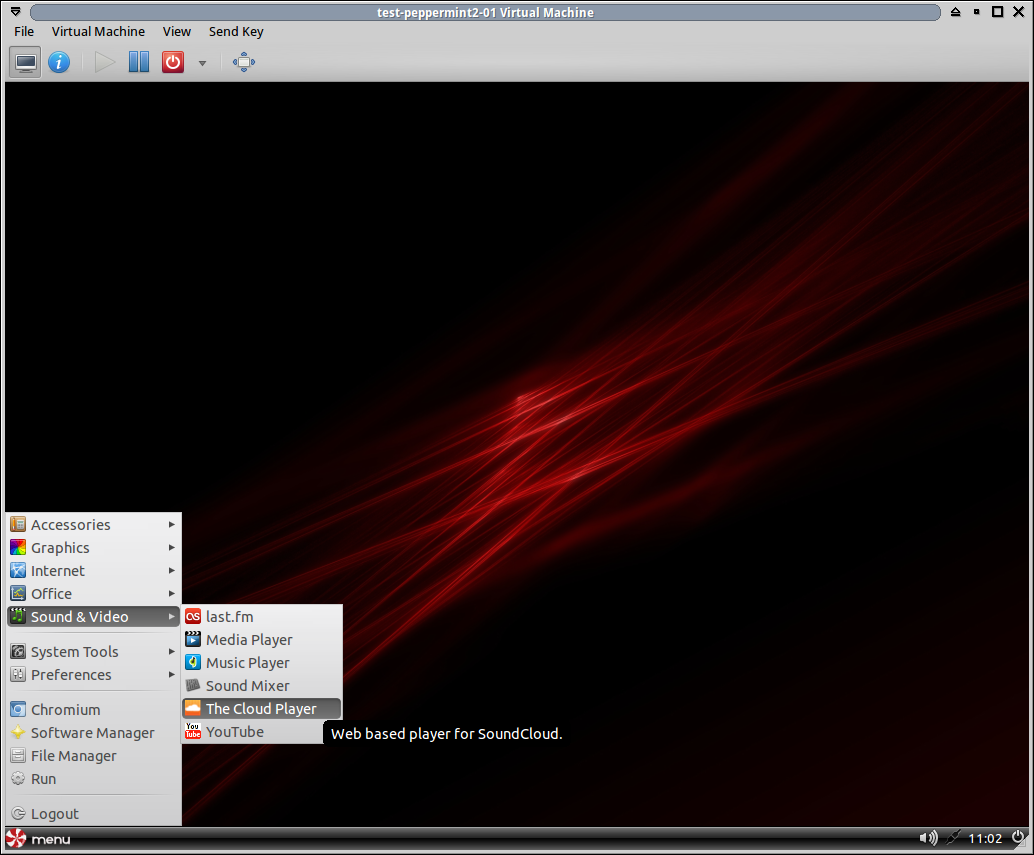Show the graphical console view
This screenshot has width=1034, height=855.
point(26,63)
